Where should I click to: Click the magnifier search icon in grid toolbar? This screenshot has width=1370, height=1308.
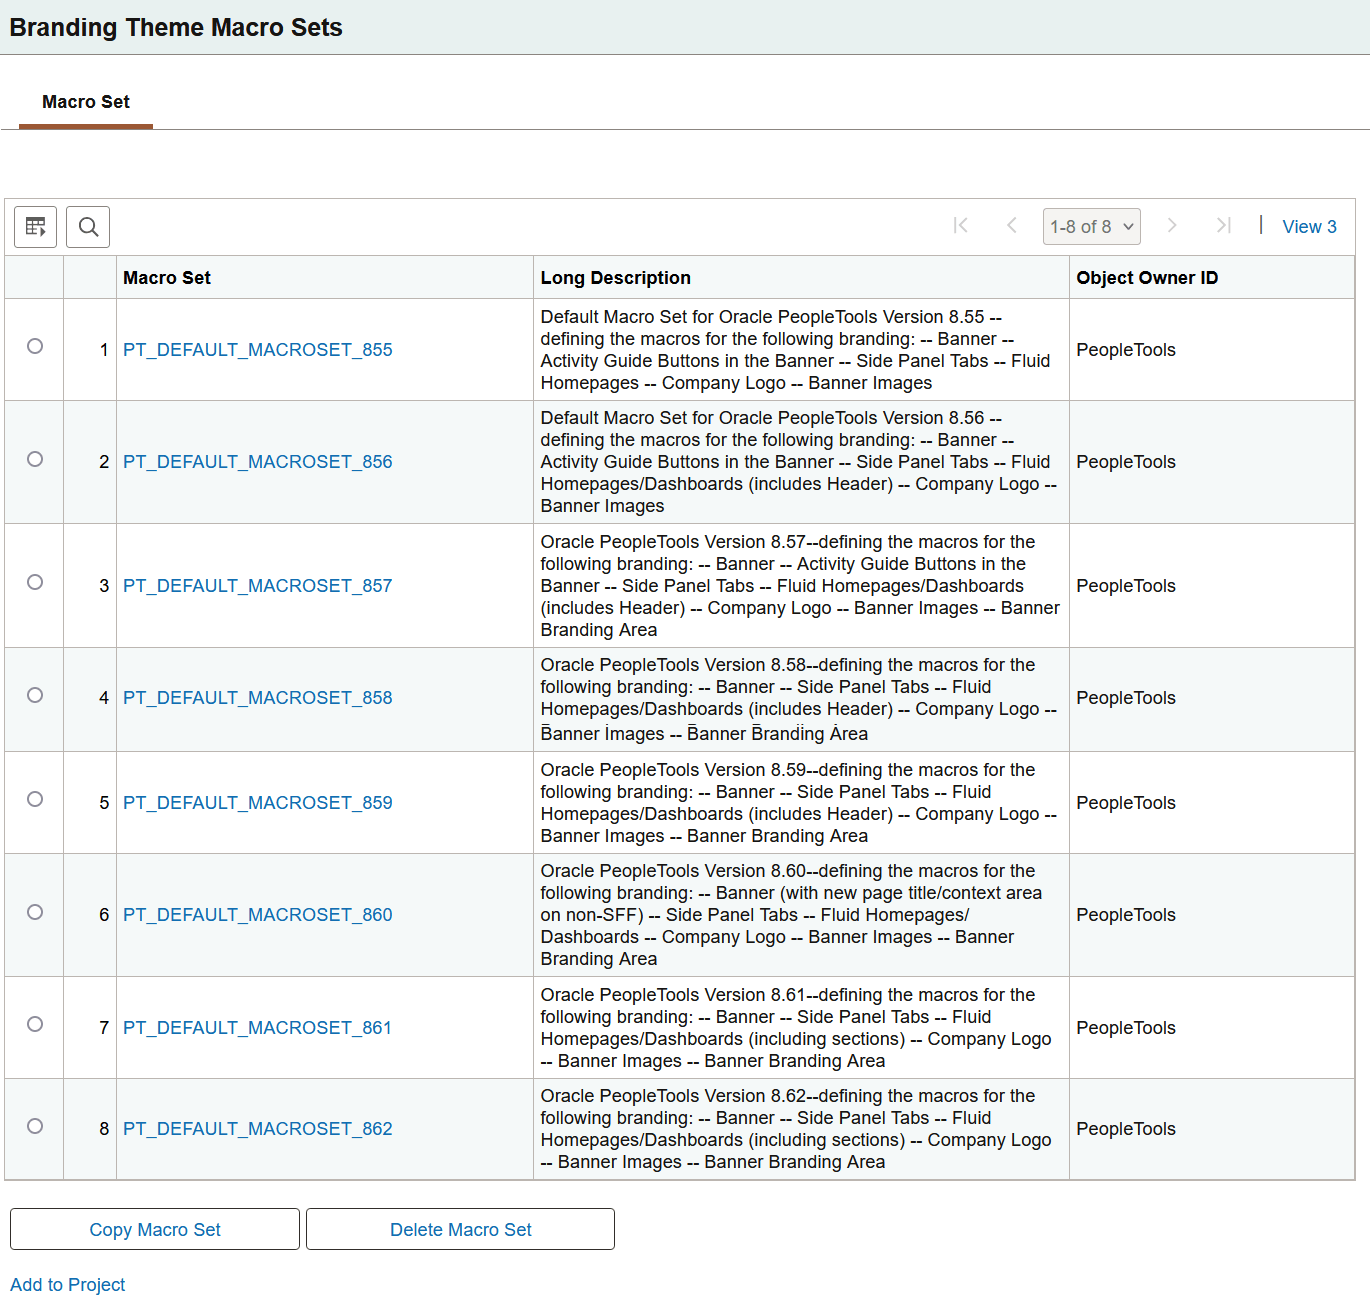pos(88,227)
